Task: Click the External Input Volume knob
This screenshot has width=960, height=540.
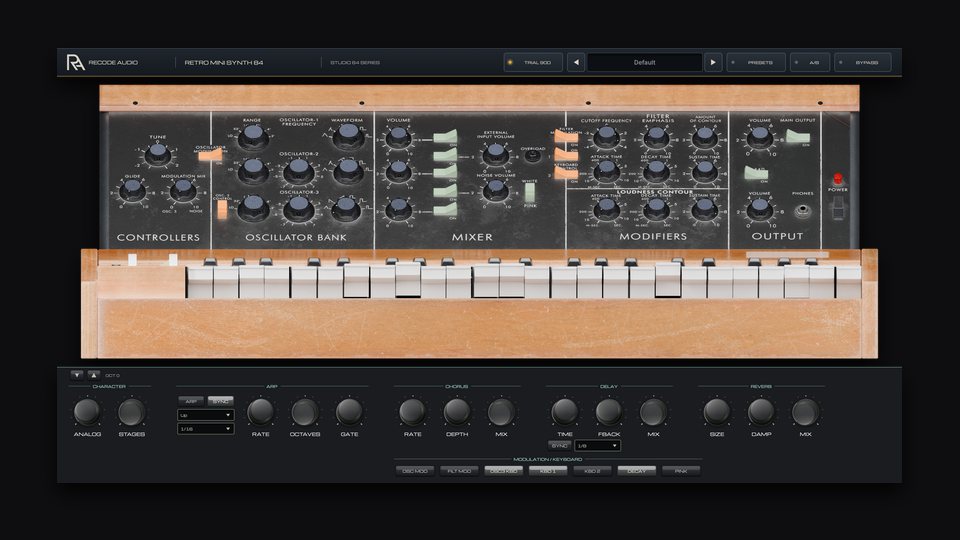Action: (495, 154)
